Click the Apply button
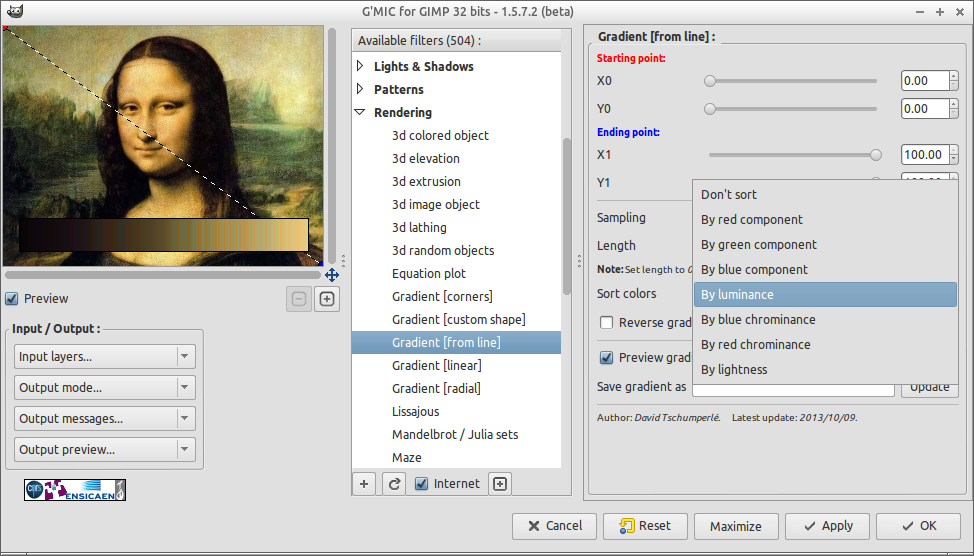 pos(827,526)
